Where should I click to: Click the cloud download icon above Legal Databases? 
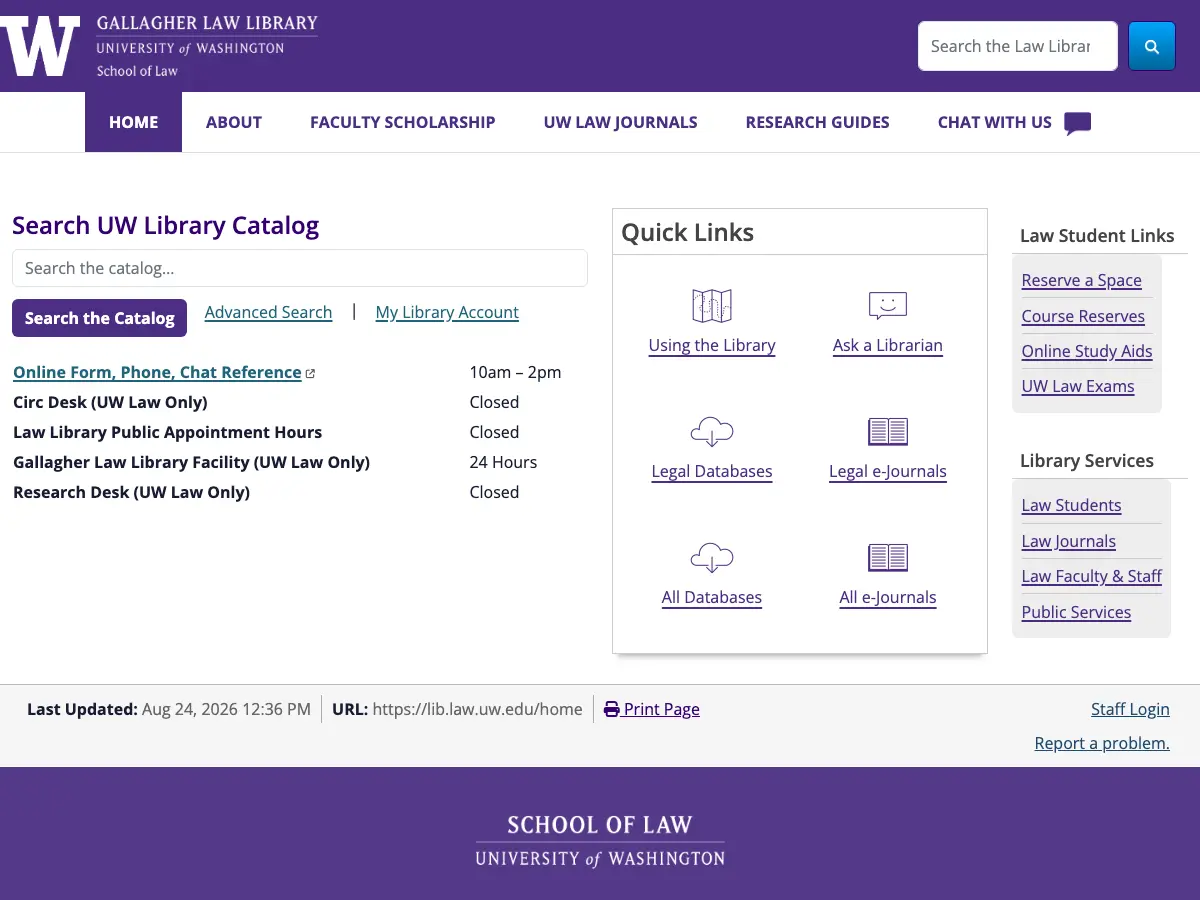pyautogui.click(x=712, y=432)
